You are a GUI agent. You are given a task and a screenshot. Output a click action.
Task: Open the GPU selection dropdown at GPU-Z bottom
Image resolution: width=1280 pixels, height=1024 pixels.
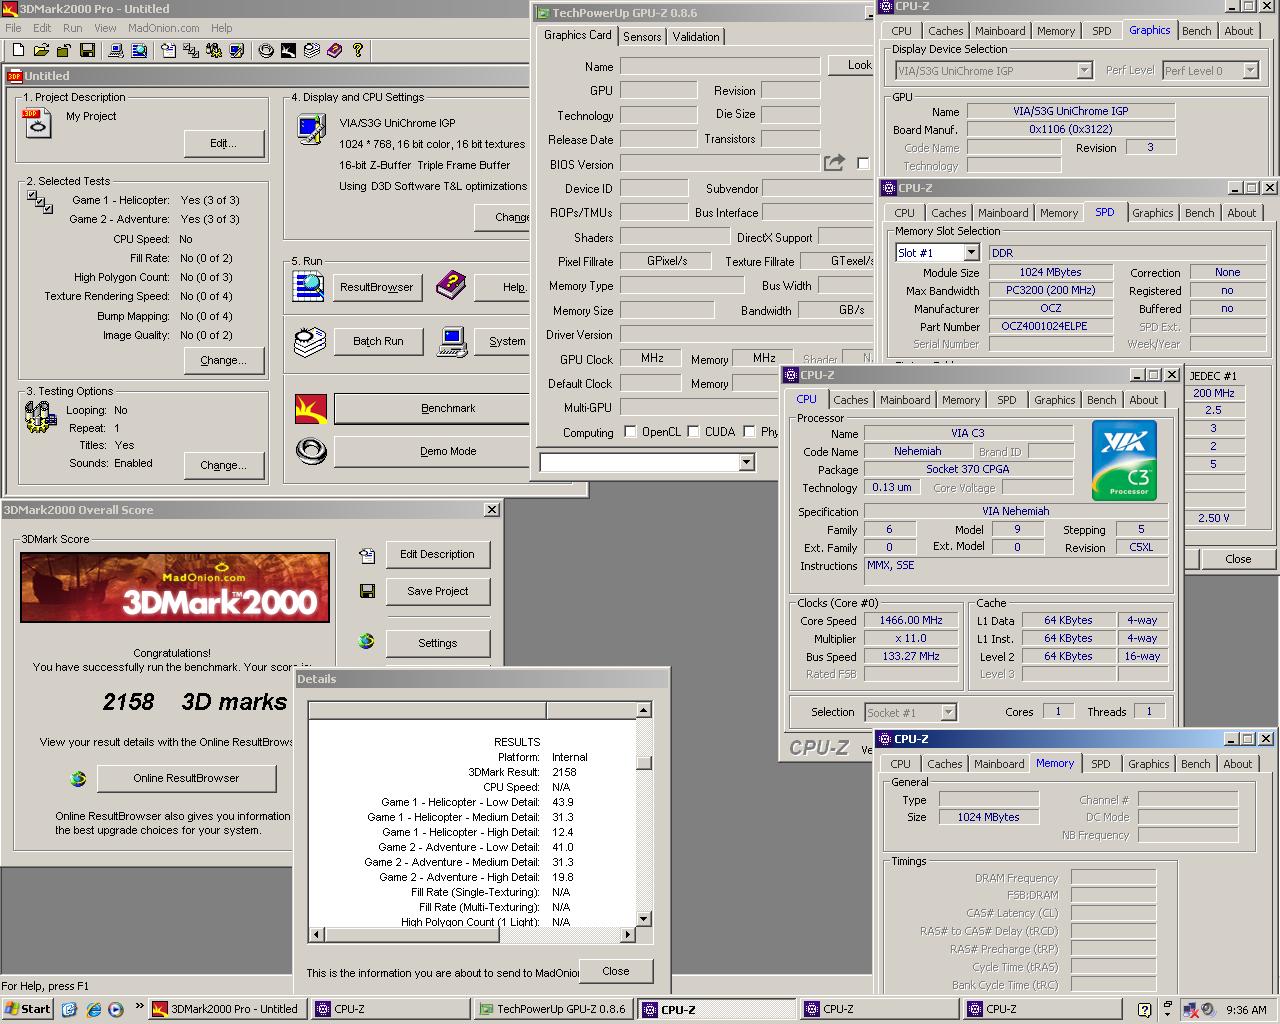(746, 462)
